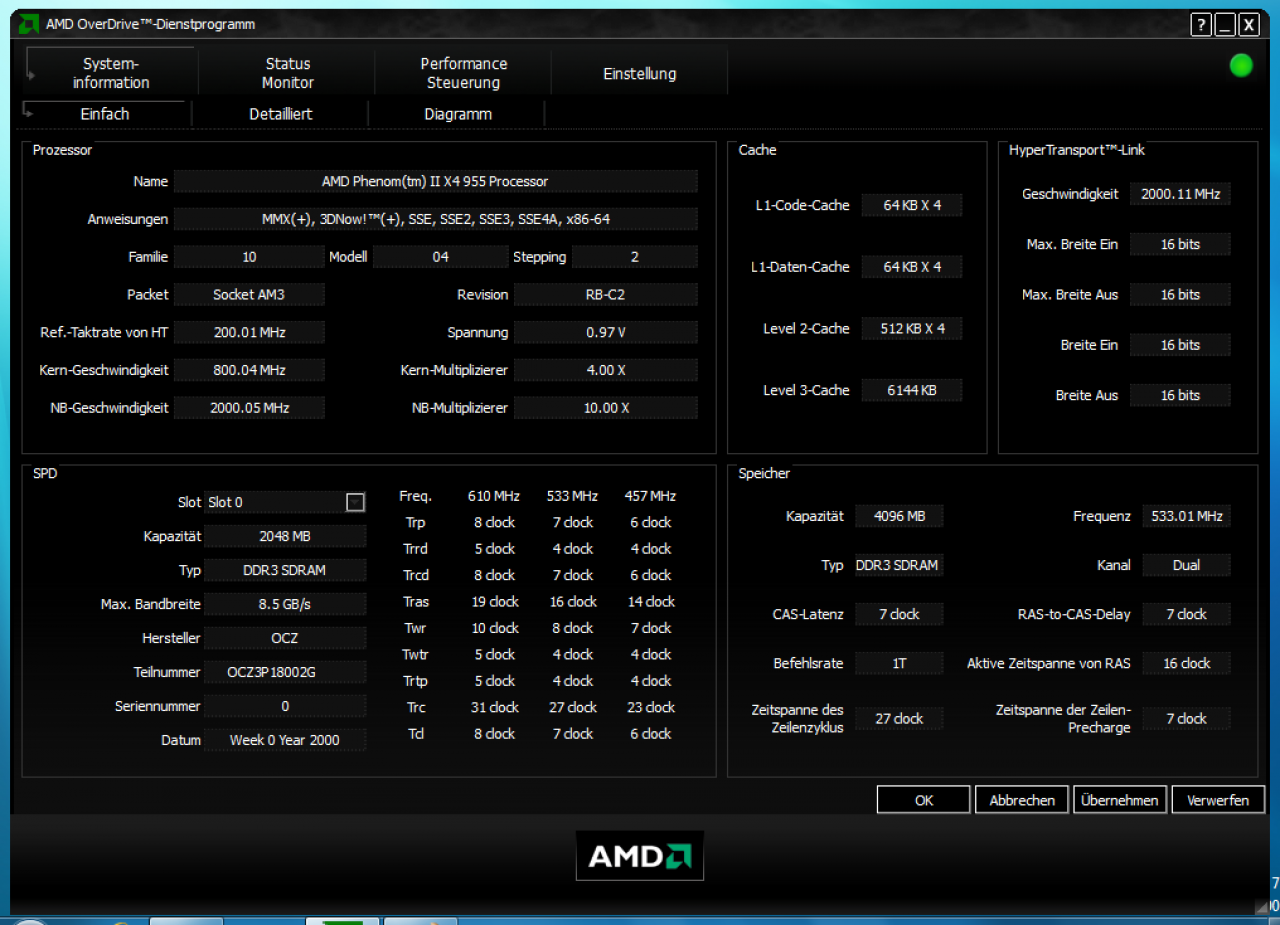This screenshot has height=925, width=1280.
Task: Click the Abbrechen button
Action: click(1021, 800)
